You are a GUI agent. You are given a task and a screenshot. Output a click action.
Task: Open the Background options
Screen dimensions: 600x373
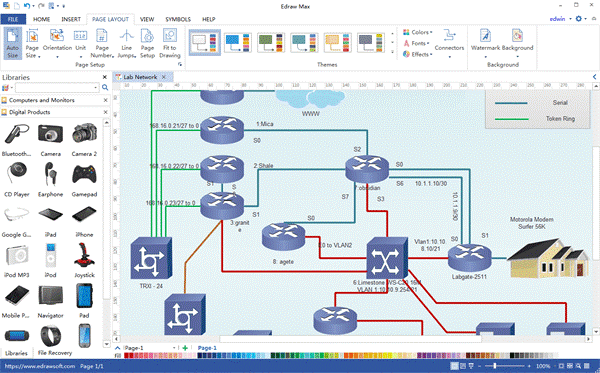(517, 44)
